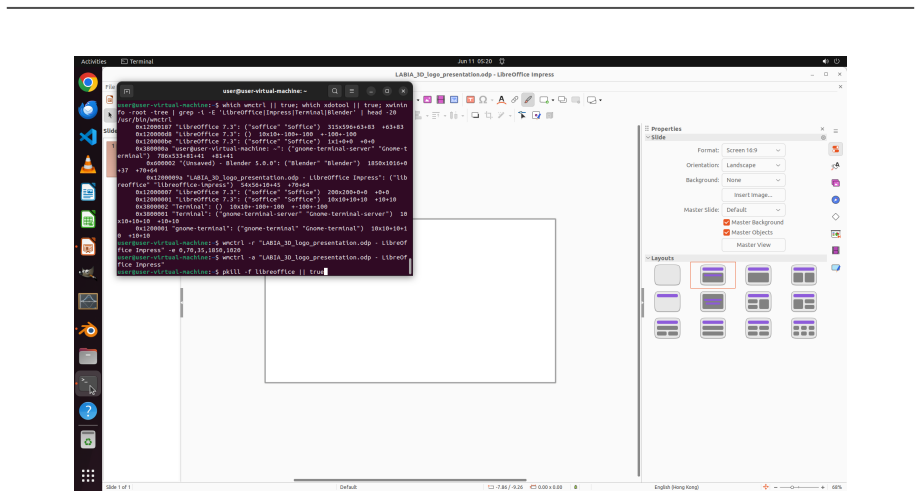Click Insert Text Box icon in Impress
This screenshot has width=921, height=497.
pos(470,100)
